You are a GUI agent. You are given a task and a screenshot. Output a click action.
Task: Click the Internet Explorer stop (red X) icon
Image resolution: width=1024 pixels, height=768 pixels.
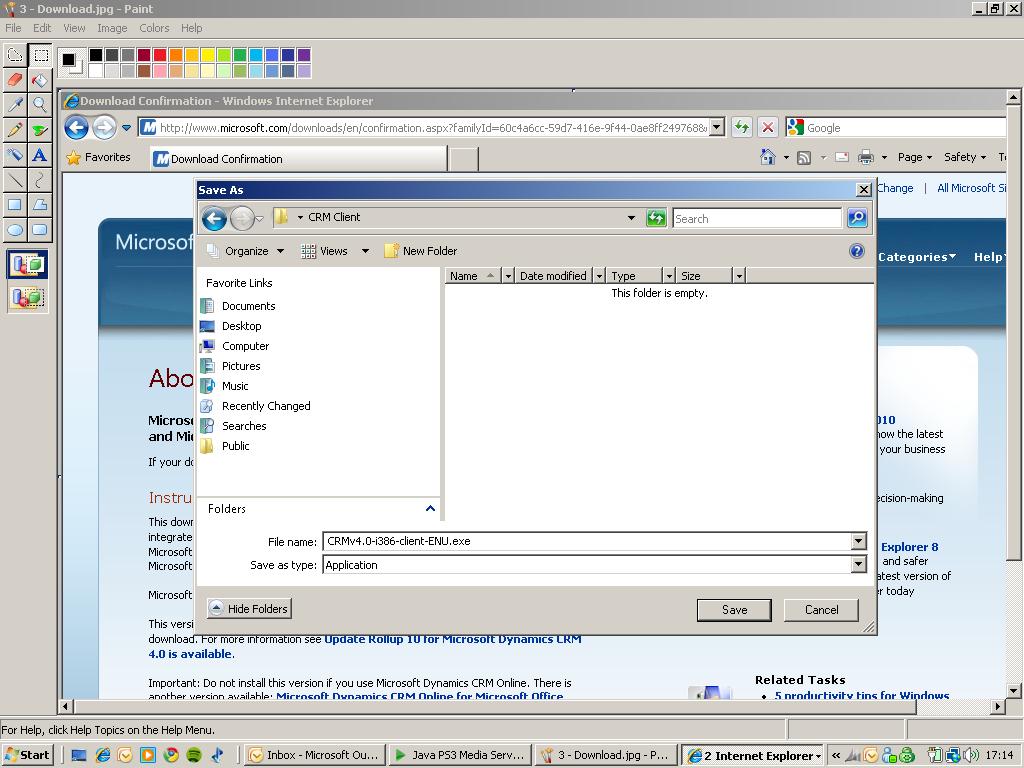(768, 127)
